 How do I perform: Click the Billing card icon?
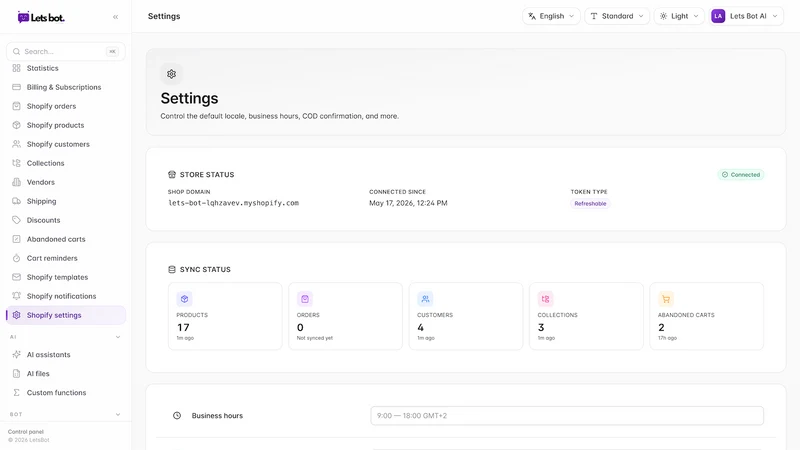click(x=16, y=87)
